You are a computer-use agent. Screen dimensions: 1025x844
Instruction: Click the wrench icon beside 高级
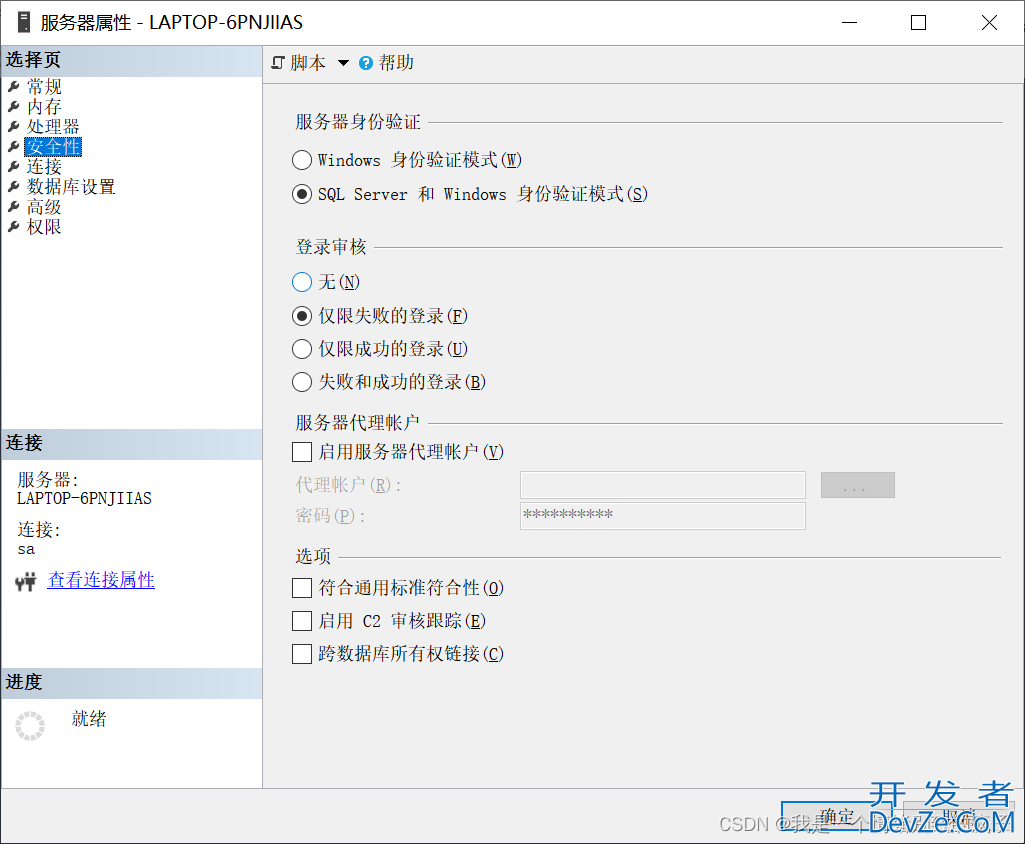pos(14,207)
